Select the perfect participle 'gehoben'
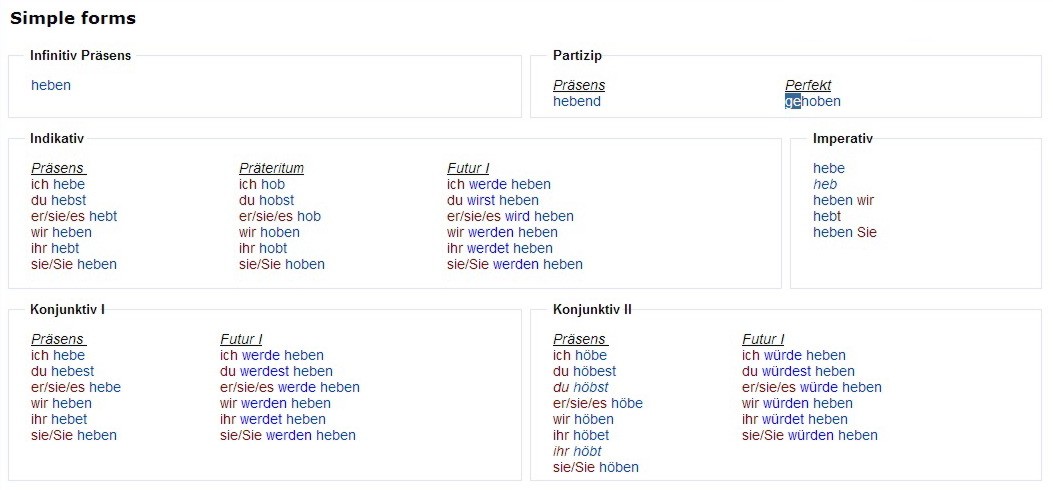Viewport: 1053px width, 490px height. point(813,101)
